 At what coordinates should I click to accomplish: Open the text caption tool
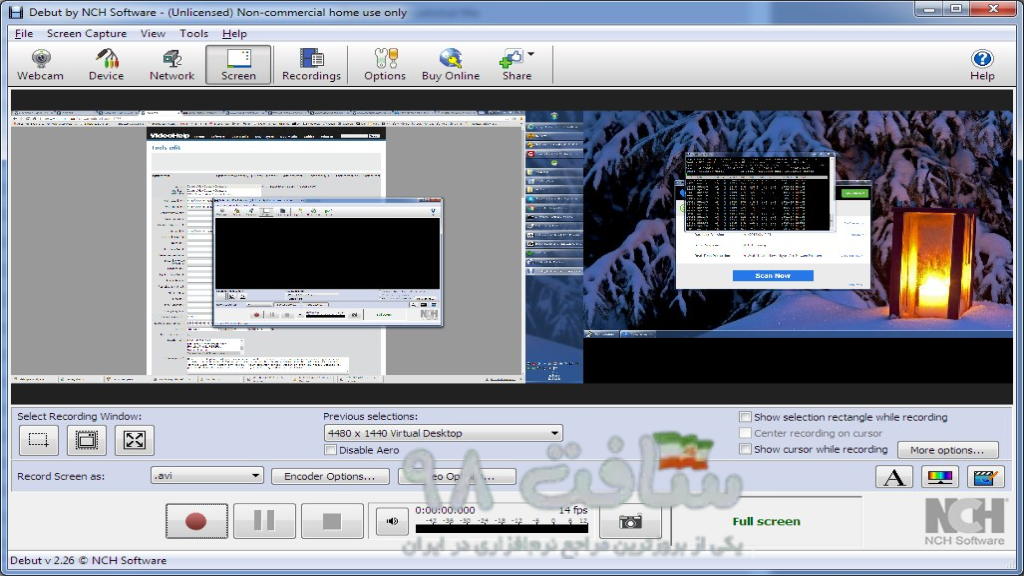894,477
